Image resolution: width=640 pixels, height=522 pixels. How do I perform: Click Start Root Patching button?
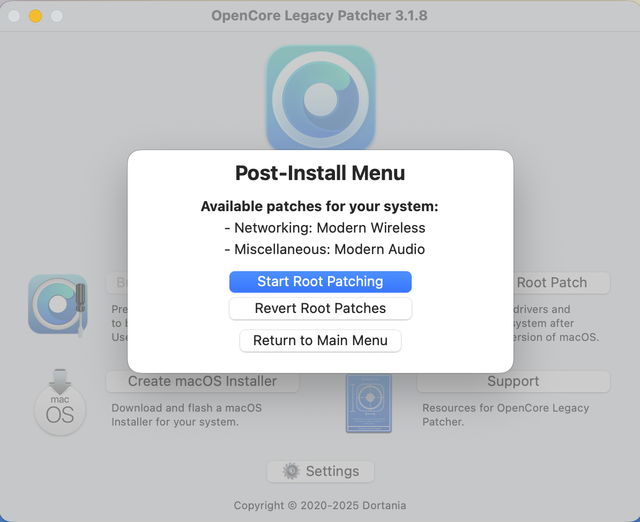pos(320,282)
